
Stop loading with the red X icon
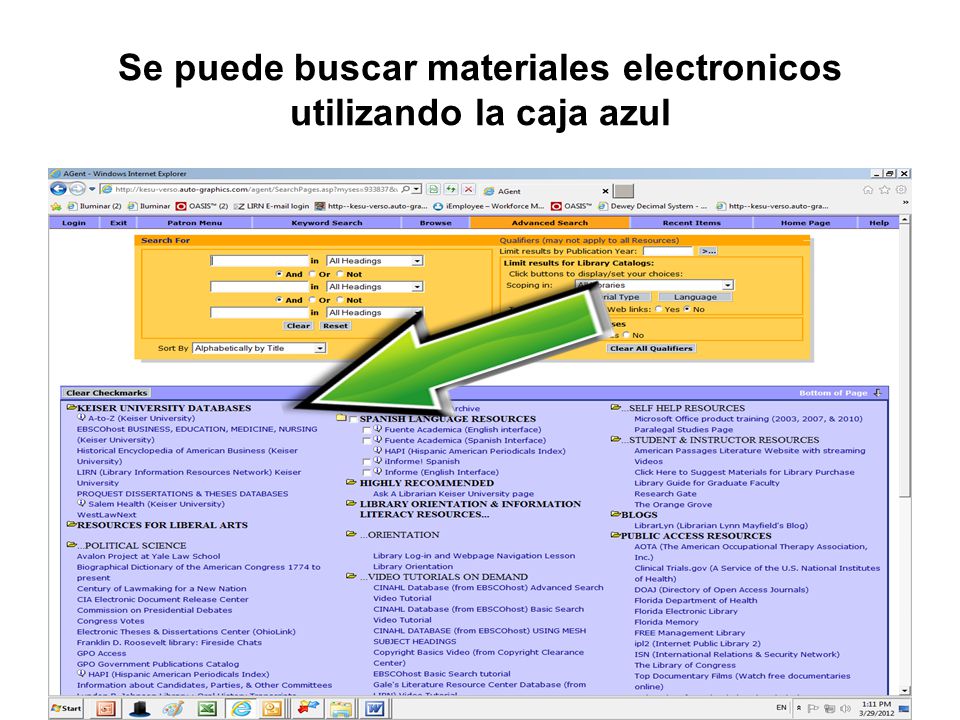[468, 189]
